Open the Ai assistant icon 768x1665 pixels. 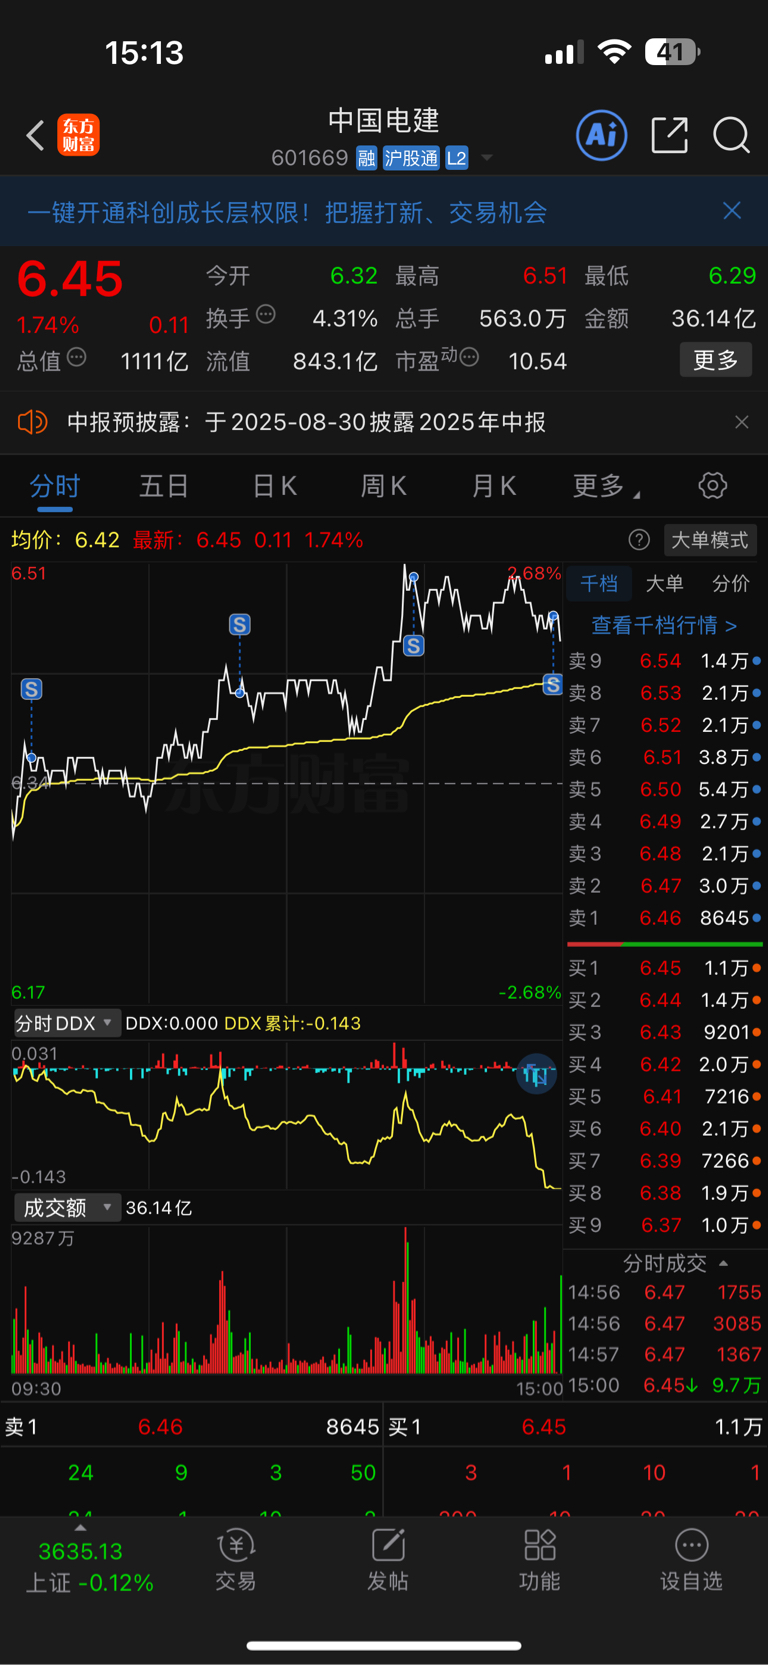coord(602,135)
